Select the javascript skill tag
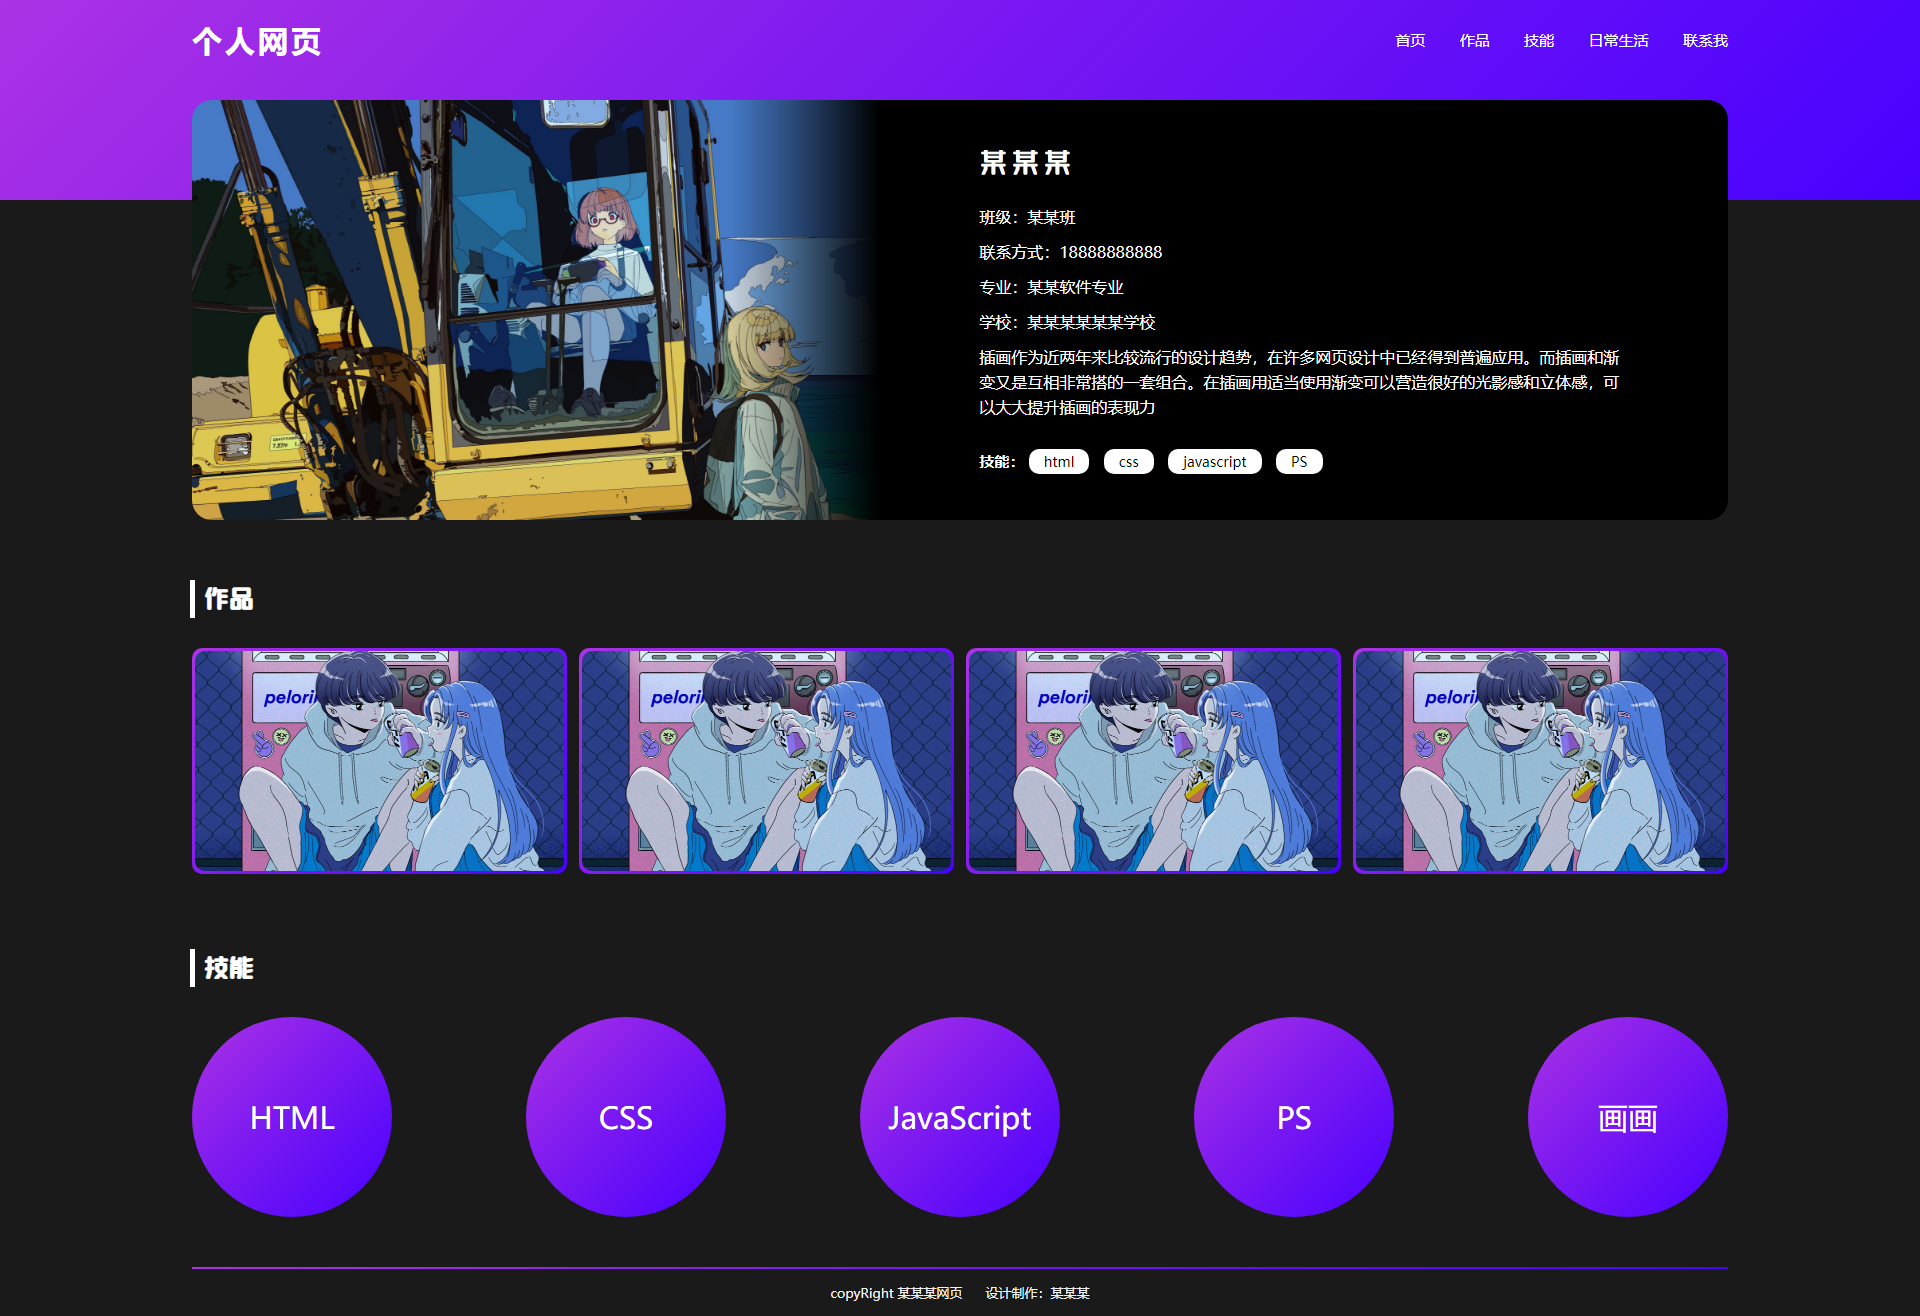 click(1214, 461)
